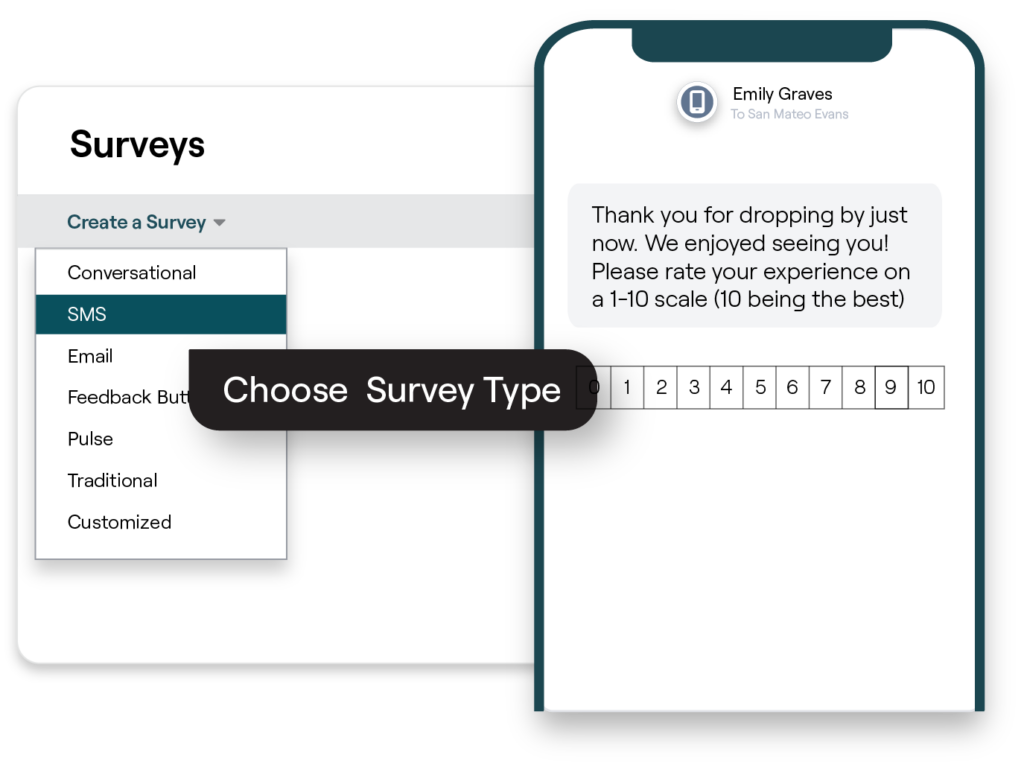
Task: Click the phone icon next to Emily Graves
Action: (697, 103)
